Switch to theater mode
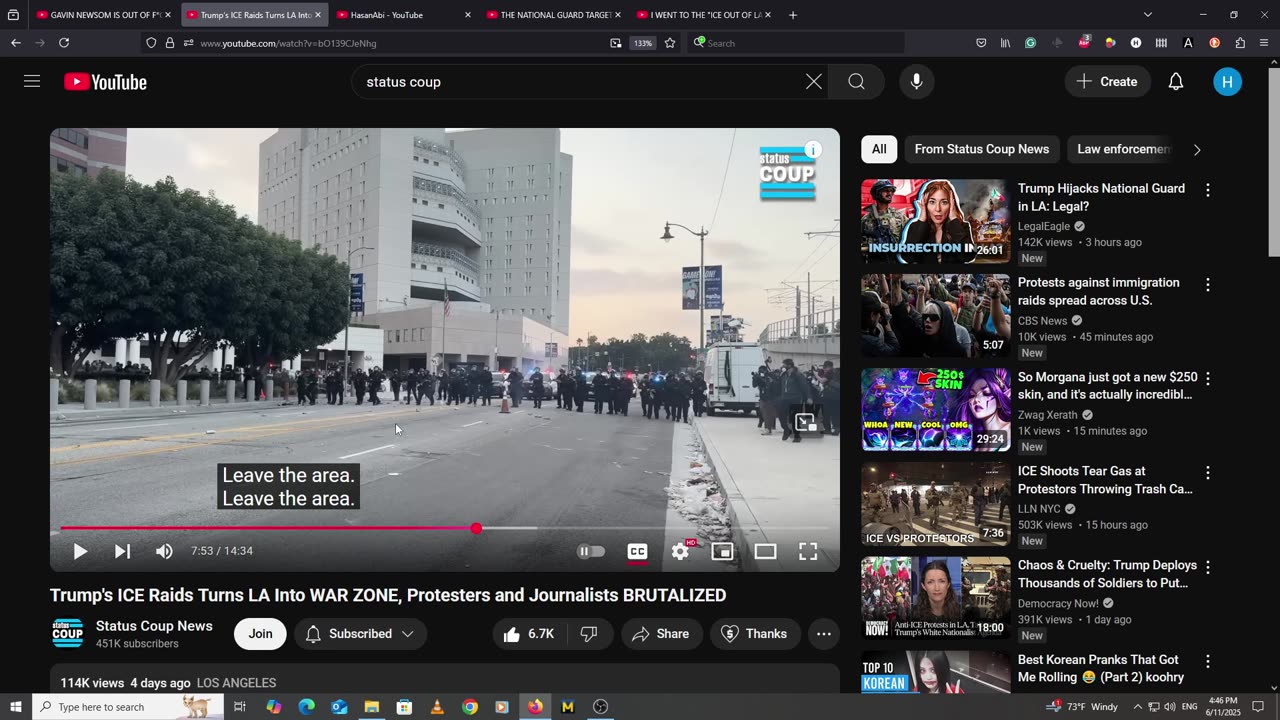1280x720 pixels. pyautogui.click(x=765, y=551)
